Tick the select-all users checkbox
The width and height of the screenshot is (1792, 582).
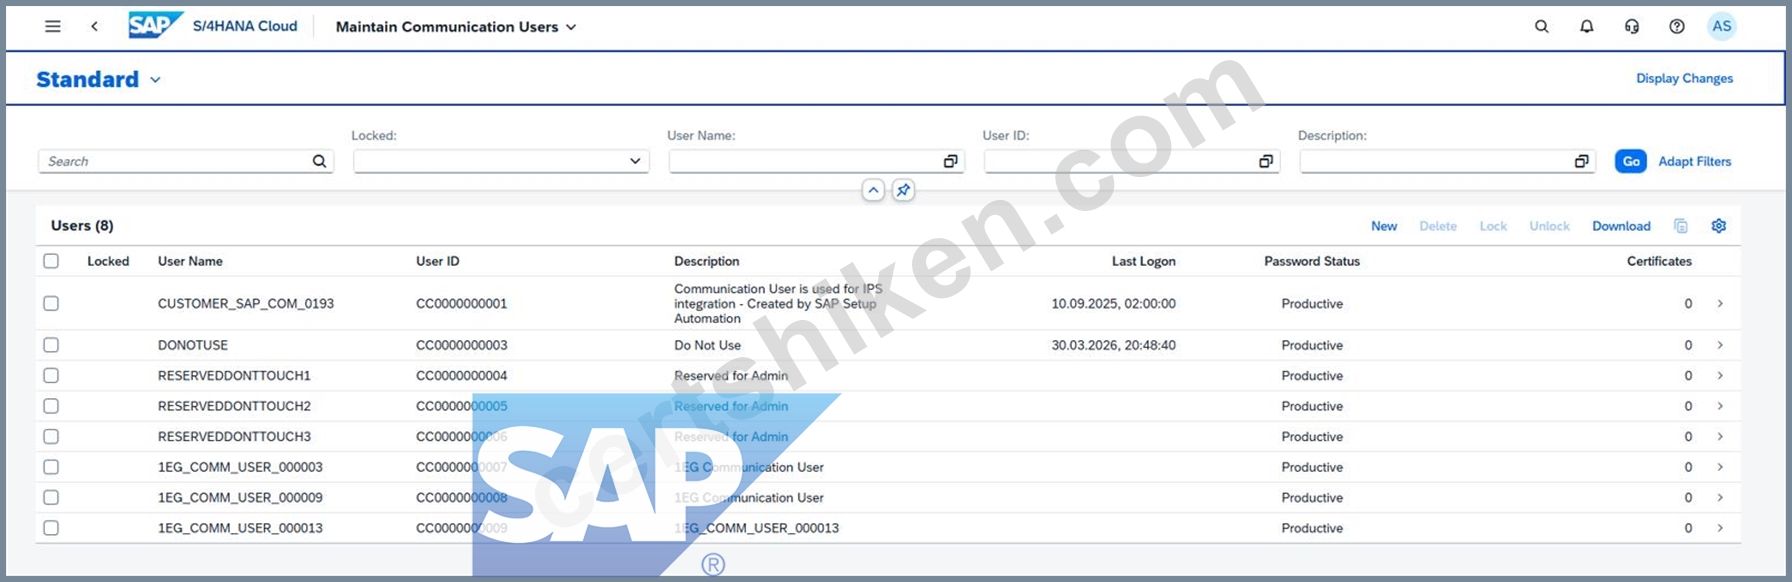[51, 261]
